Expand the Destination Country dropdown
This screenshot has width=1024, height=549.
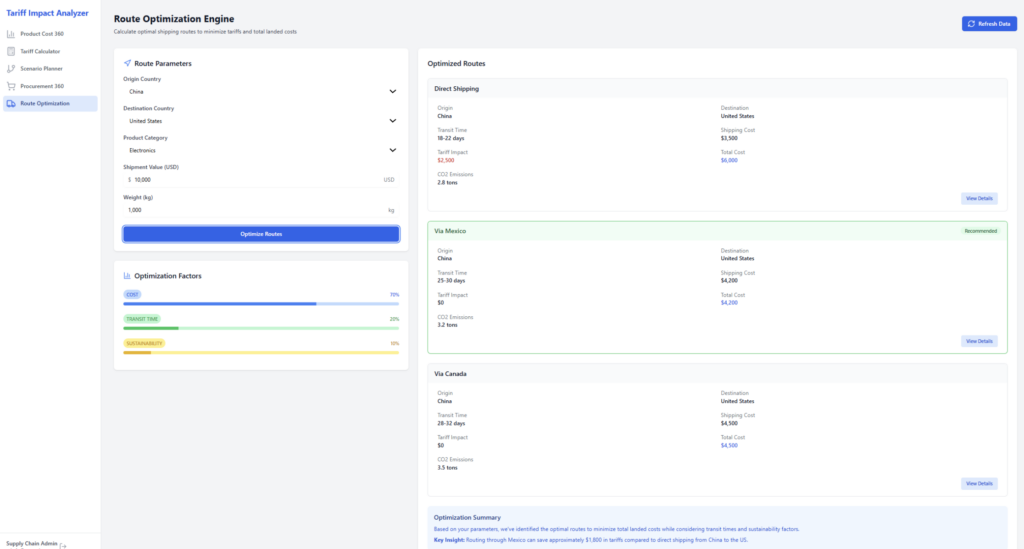260,121
